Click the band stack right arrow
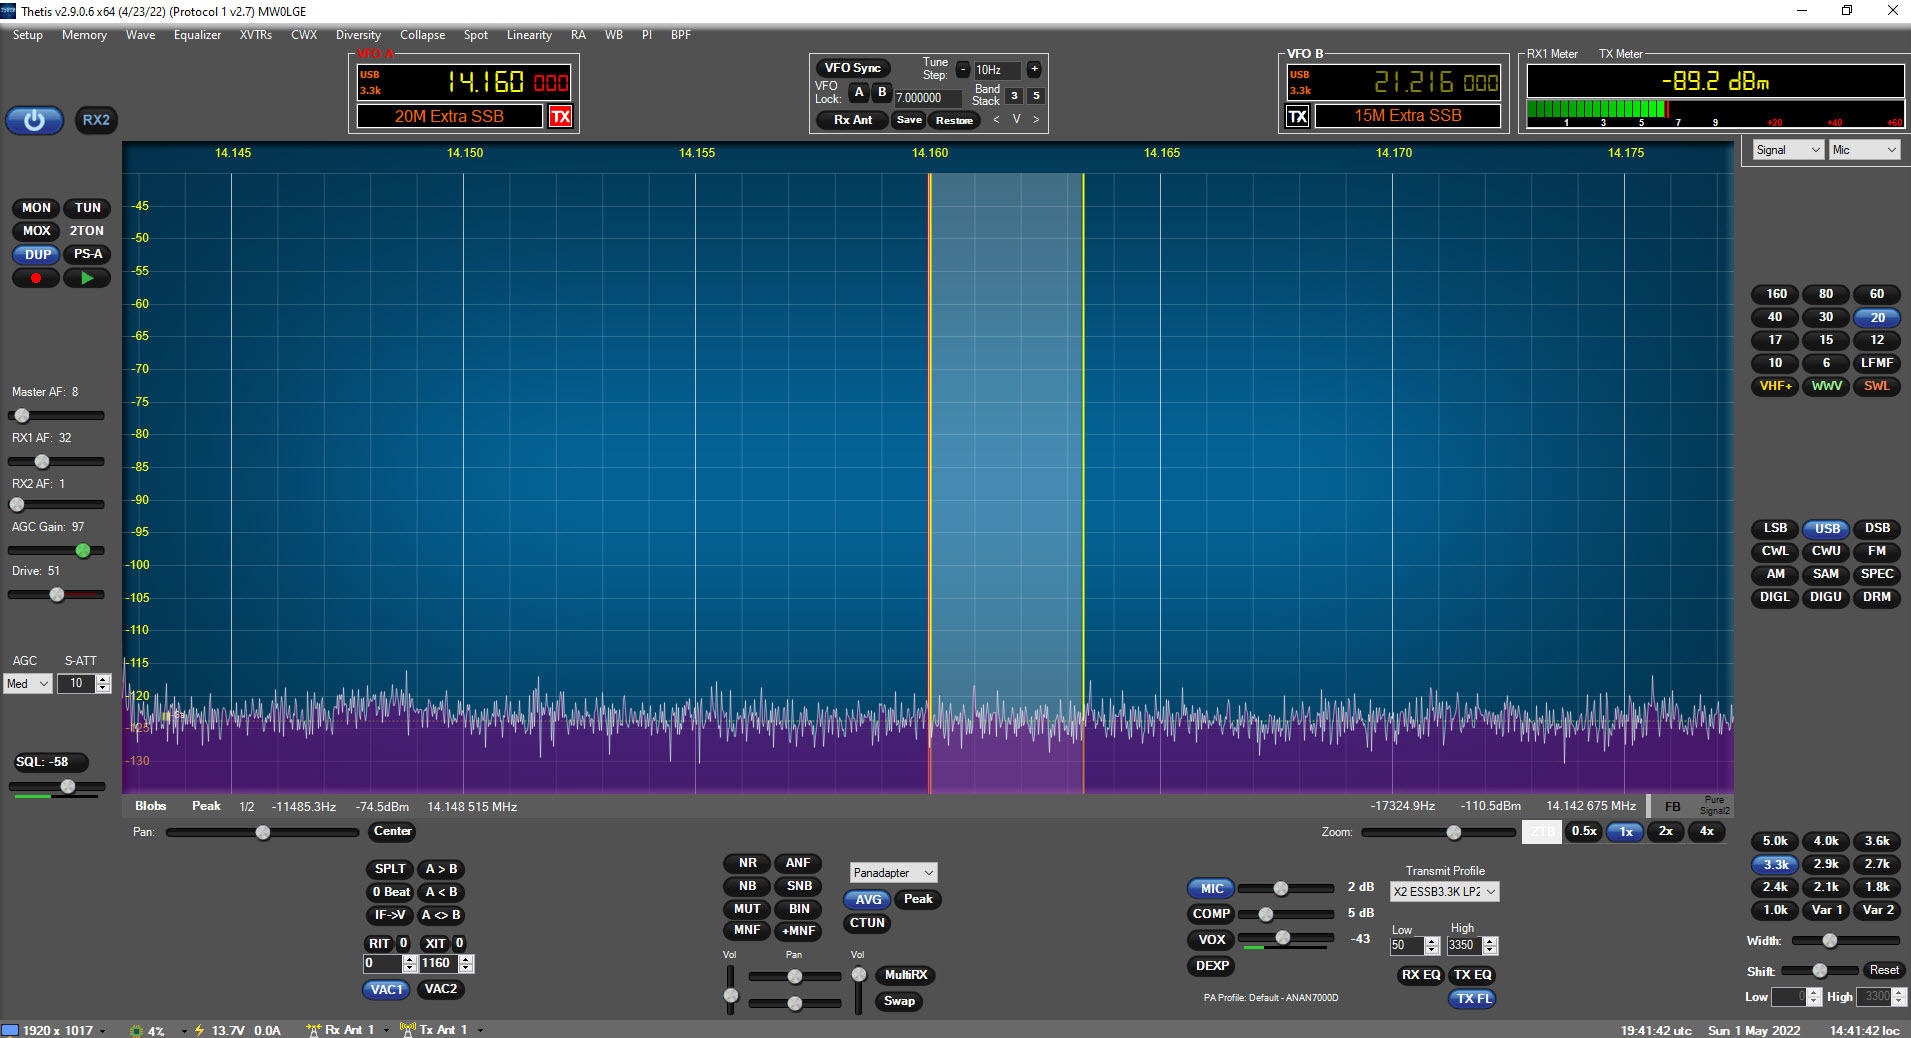1911x1038 pixels. click(x=1036, y=119)
